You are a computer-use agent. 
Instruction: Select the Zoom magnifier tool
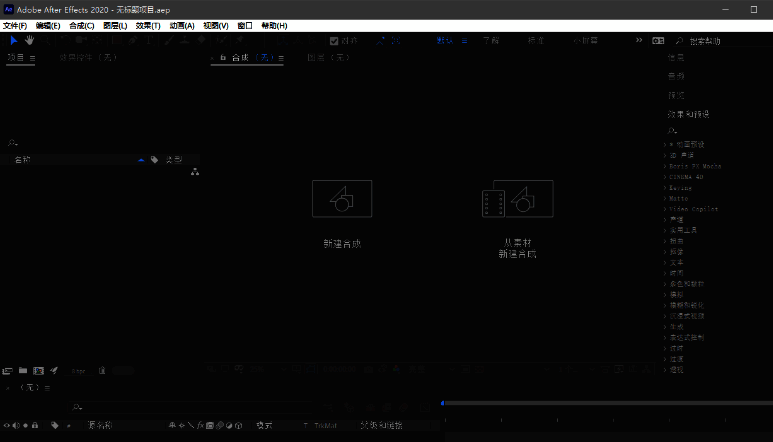click(x=46, y=40)
